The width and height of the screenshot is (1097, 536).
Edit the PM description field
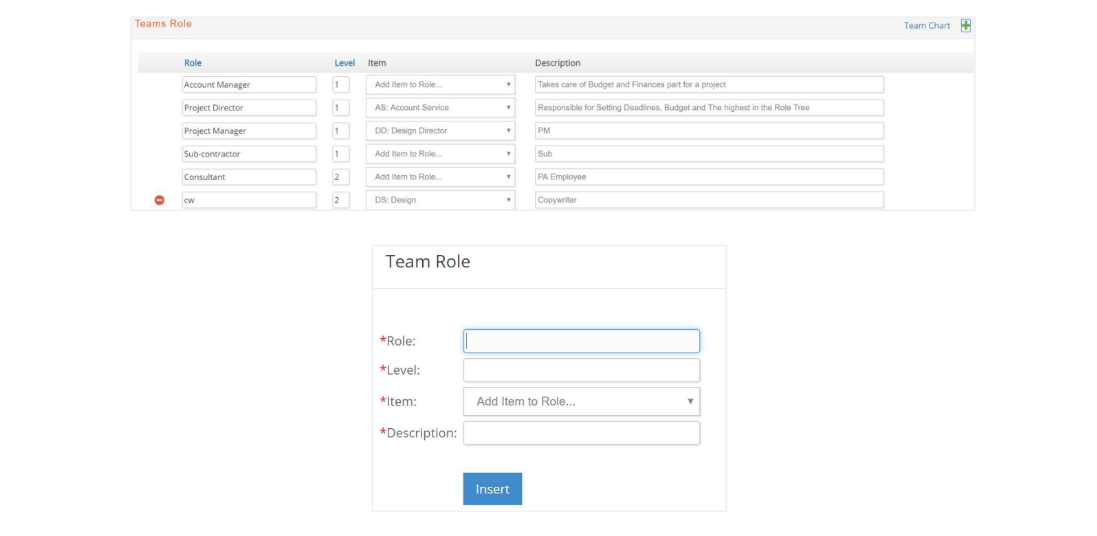[x=709, y=131]
